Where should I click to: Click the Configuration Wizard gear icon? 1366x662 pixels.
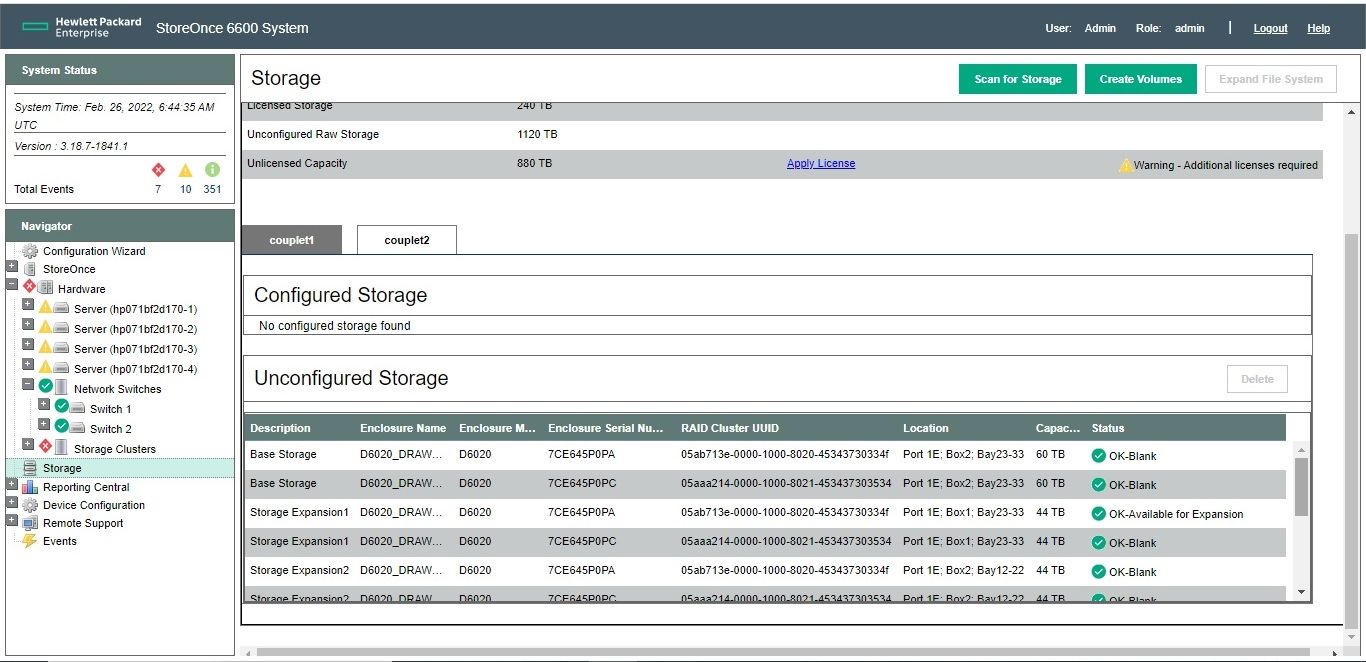[x=30, y=251]
